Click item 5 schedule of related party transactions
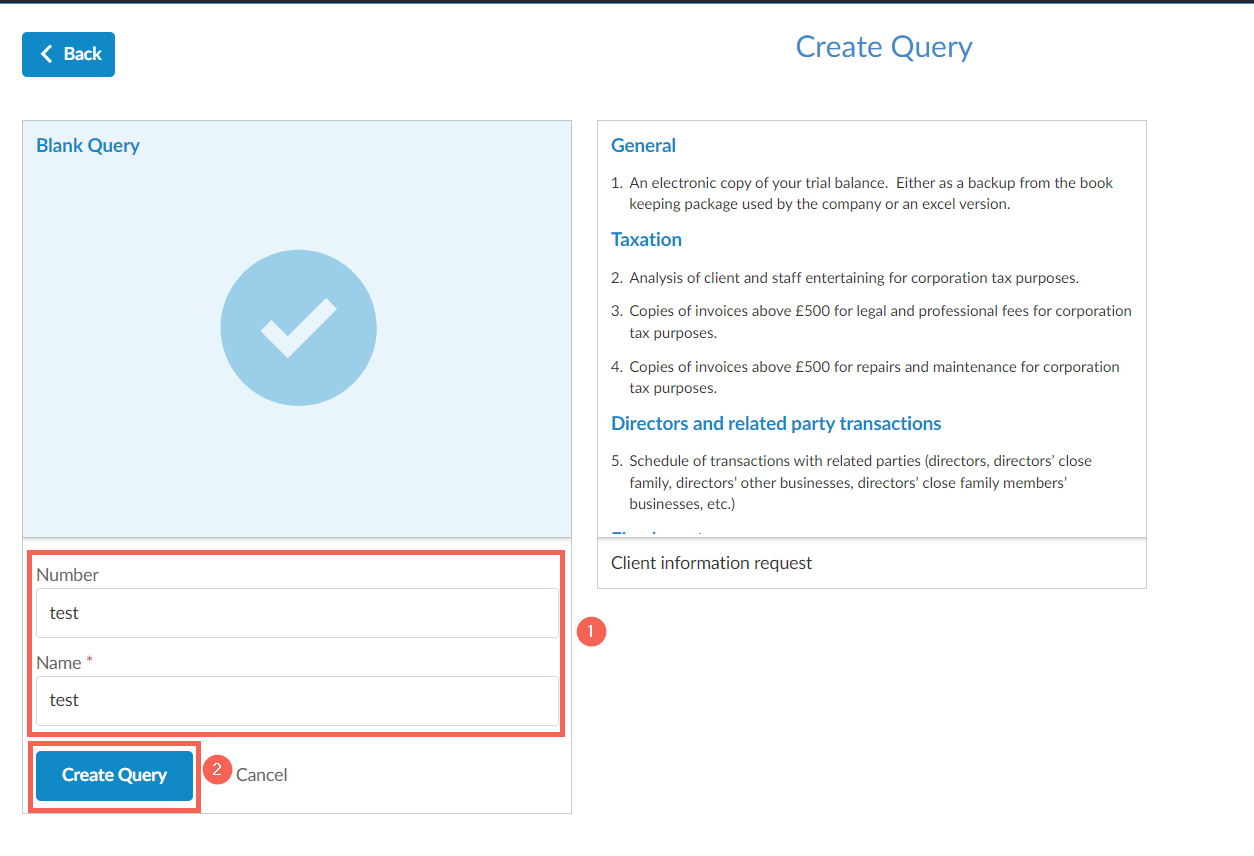The width and height of the screenshot is (1254, 856). point(851,483)
